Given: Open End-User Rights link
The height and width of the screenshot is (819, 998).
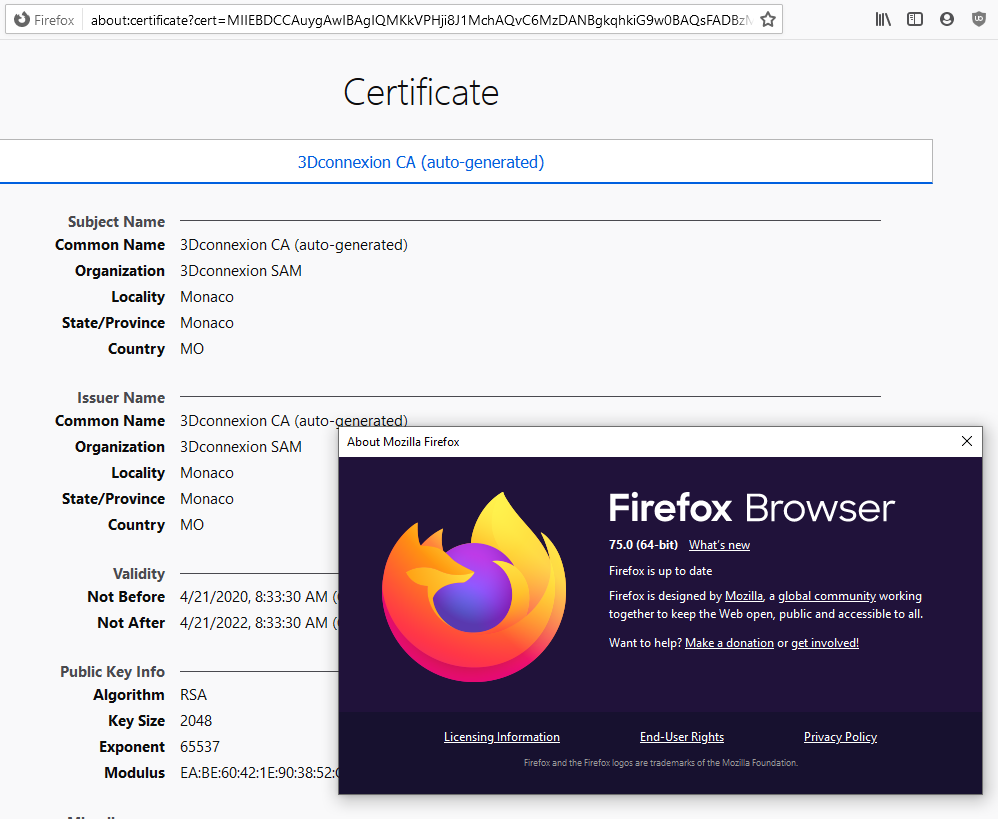Looking at the screenshot, I should 682,737.
